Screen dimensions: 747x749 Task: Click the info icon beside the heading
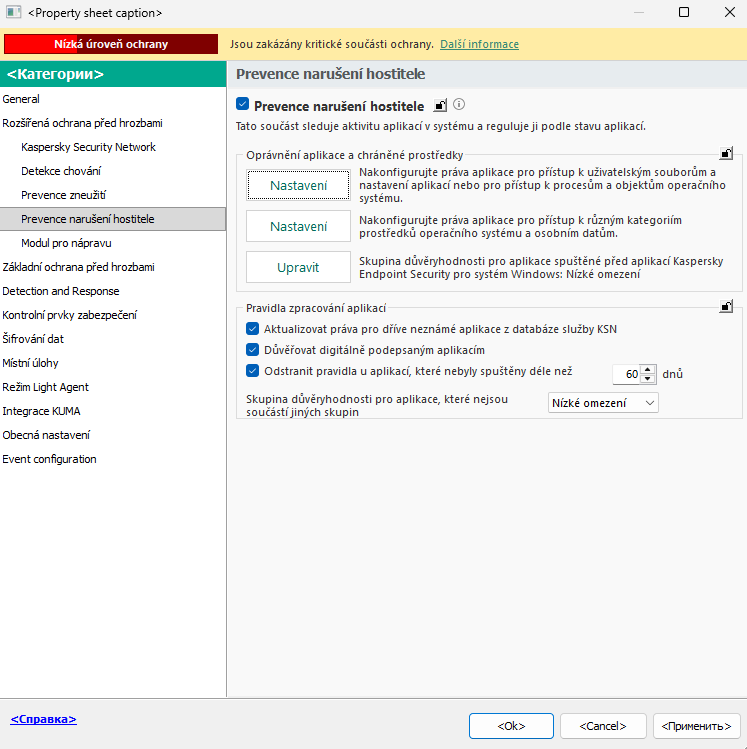460,105
